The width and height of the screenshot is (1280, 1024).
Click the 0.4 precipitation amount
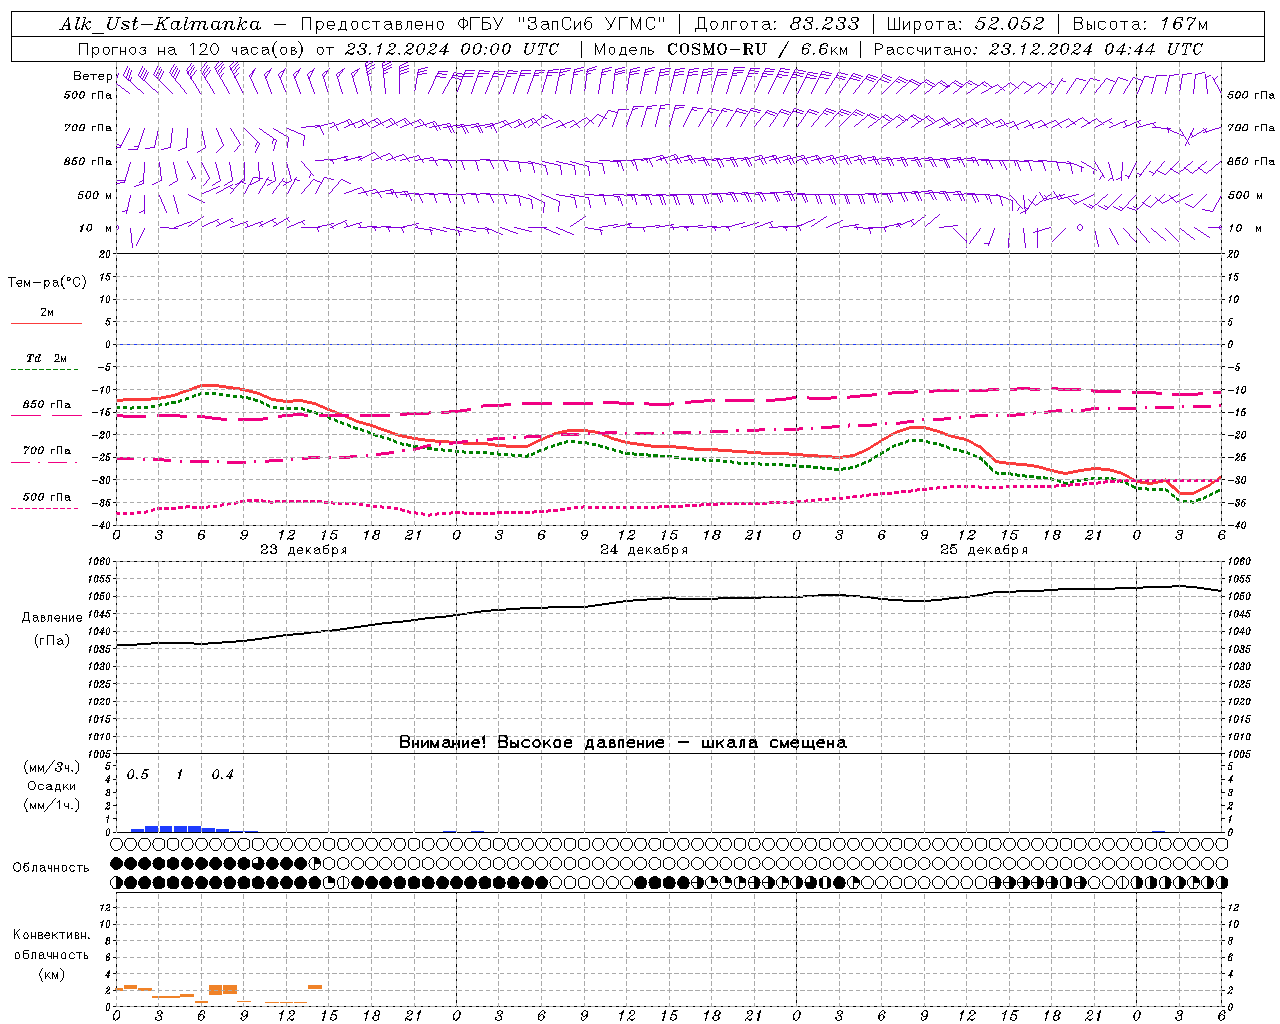[x=223, y=775]
